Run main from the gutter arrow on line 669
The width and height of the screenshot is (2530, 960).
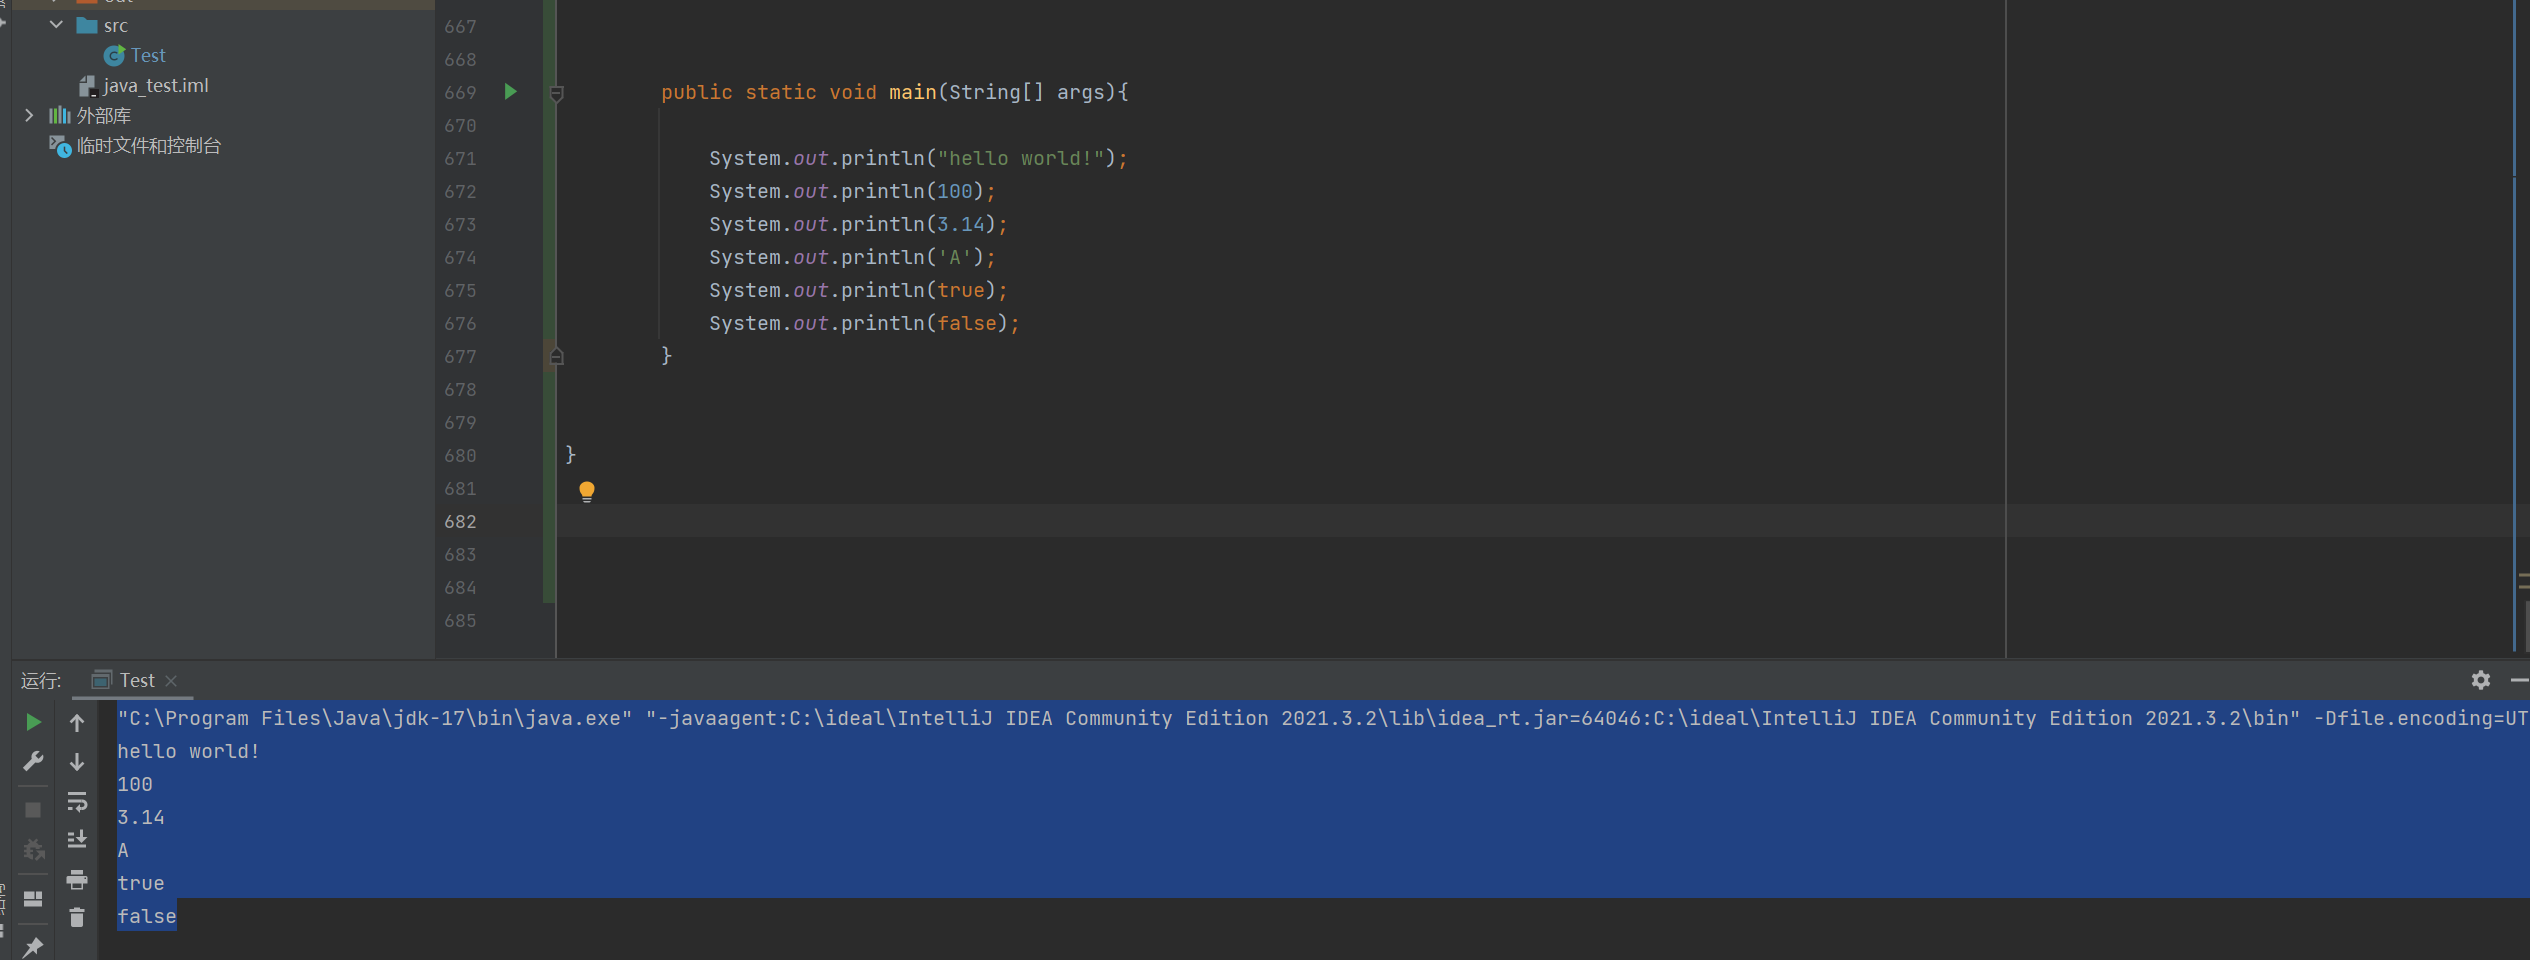pos(510,92)
